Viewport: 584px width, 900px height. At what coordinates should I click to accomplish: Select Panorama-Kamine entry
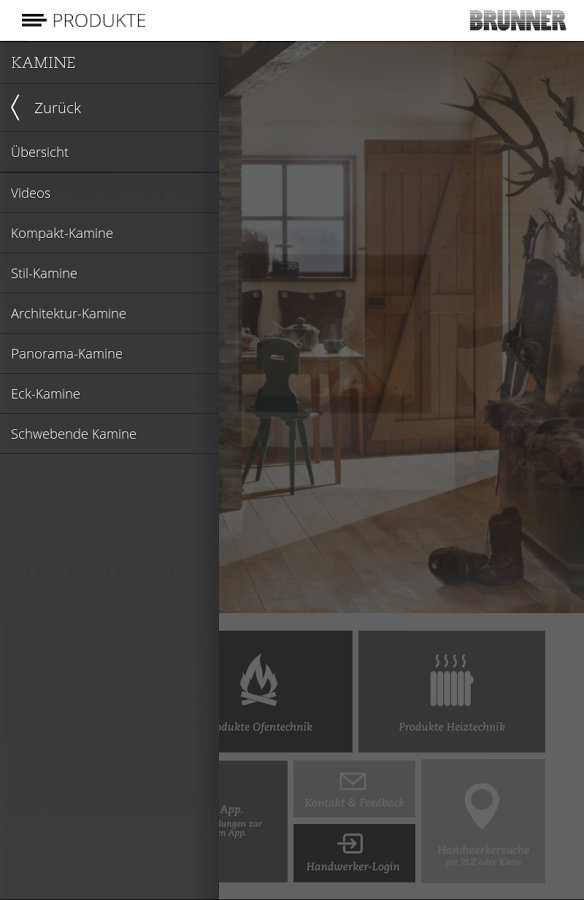[109, 354]
